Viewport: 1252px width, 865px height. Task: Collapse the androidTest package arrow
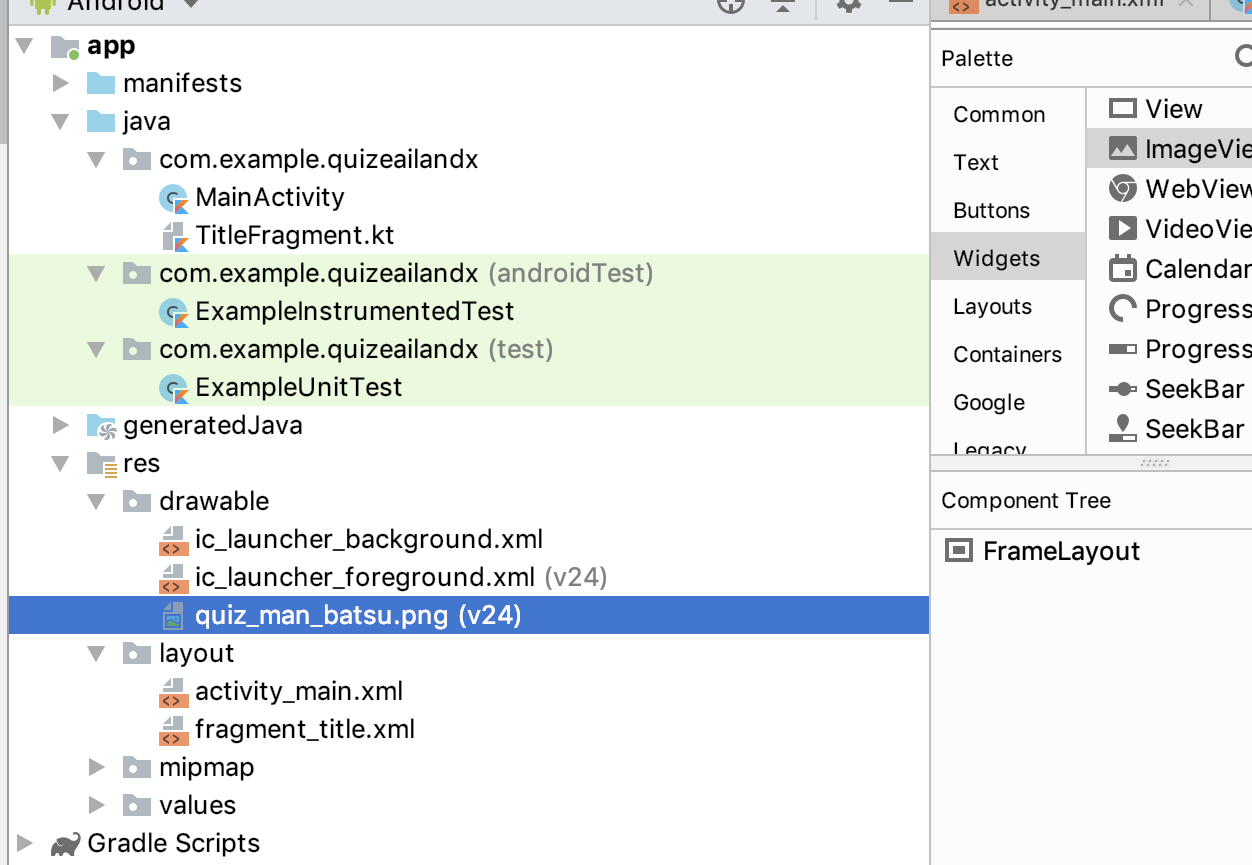[97, 274]
